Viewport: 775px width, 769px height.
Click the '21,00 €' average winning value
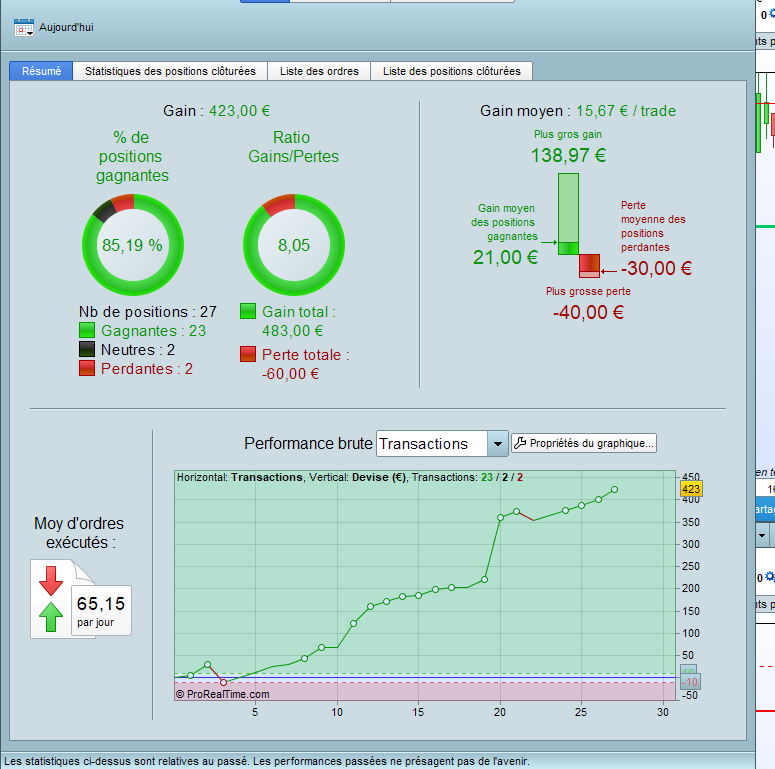point(505,257)
